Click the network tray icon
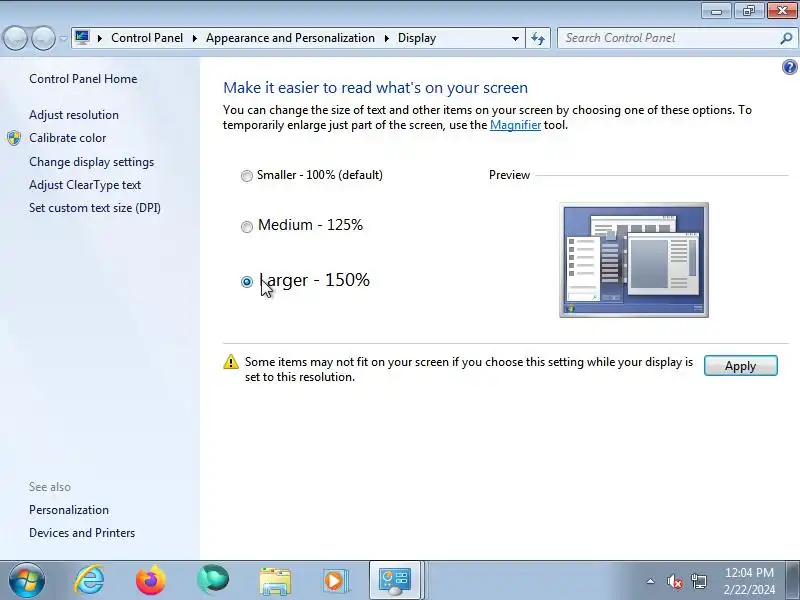The width and height of the screenshot is (800, 600). 699,581
